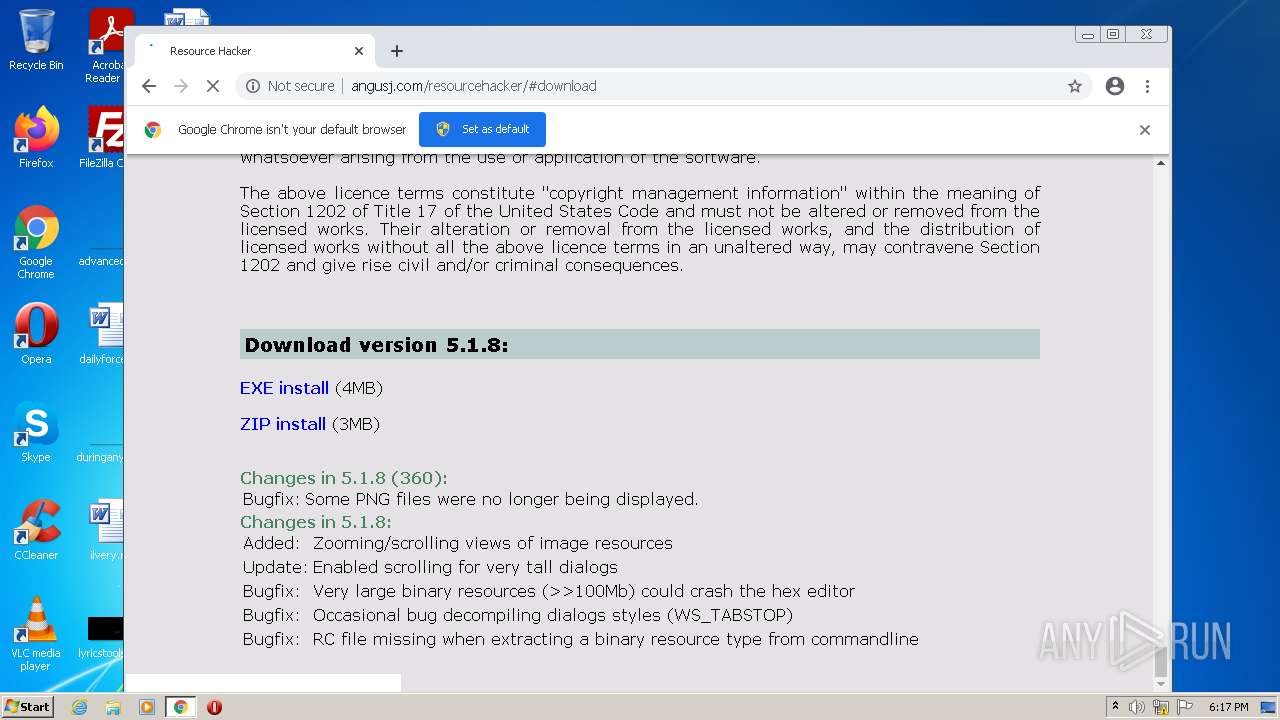Minimize the Chrome window

pos(1088,35)
